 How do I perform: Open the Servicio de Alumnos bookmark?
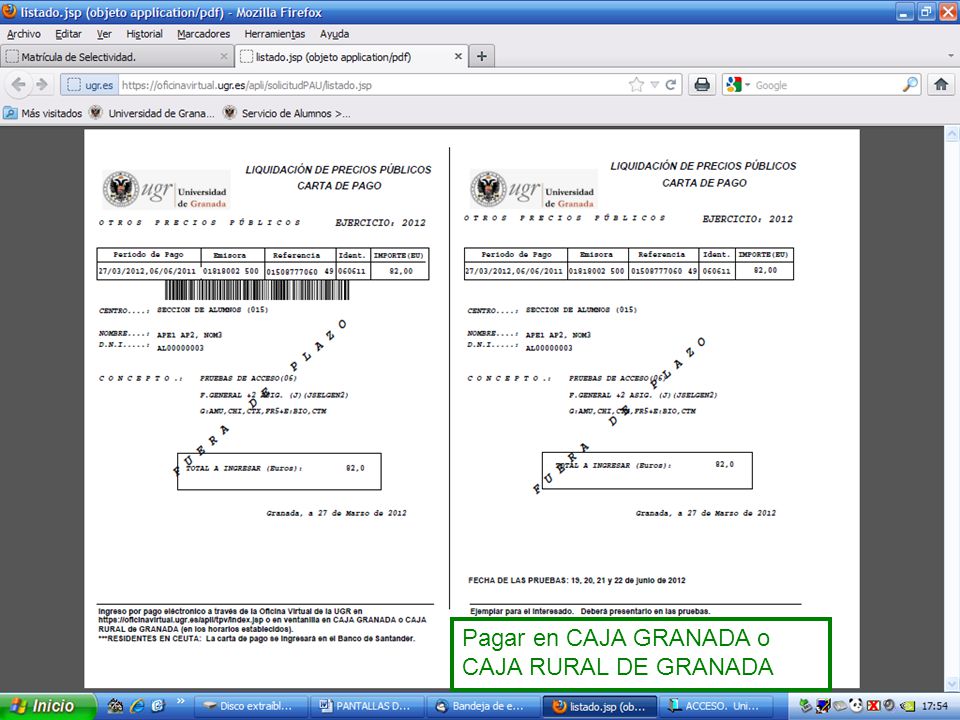coord(287,113)
